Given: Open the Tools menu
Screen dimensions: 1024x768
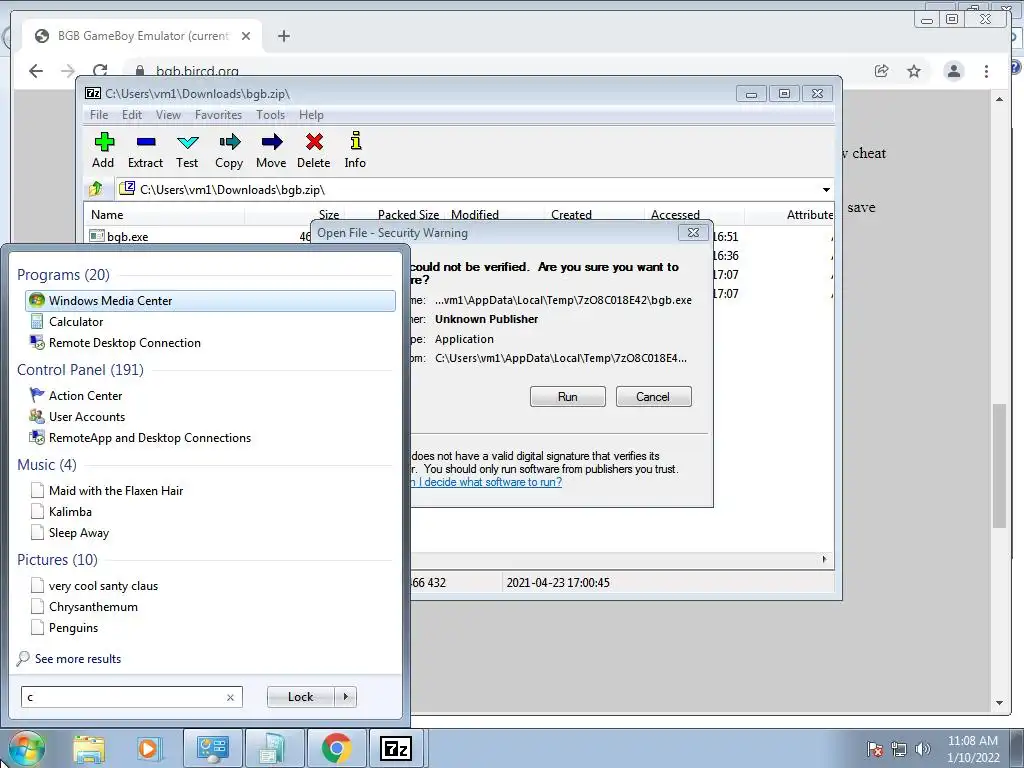Looking at the screenshot, I should pyautogui.click(x=270, y=115).
